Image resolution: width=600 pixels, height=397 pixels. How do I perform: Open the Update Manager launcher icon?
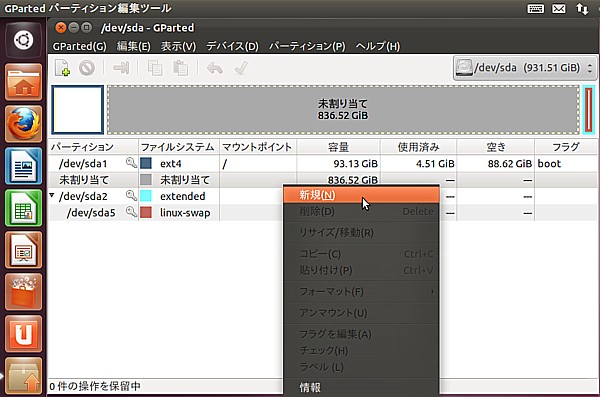23,376
